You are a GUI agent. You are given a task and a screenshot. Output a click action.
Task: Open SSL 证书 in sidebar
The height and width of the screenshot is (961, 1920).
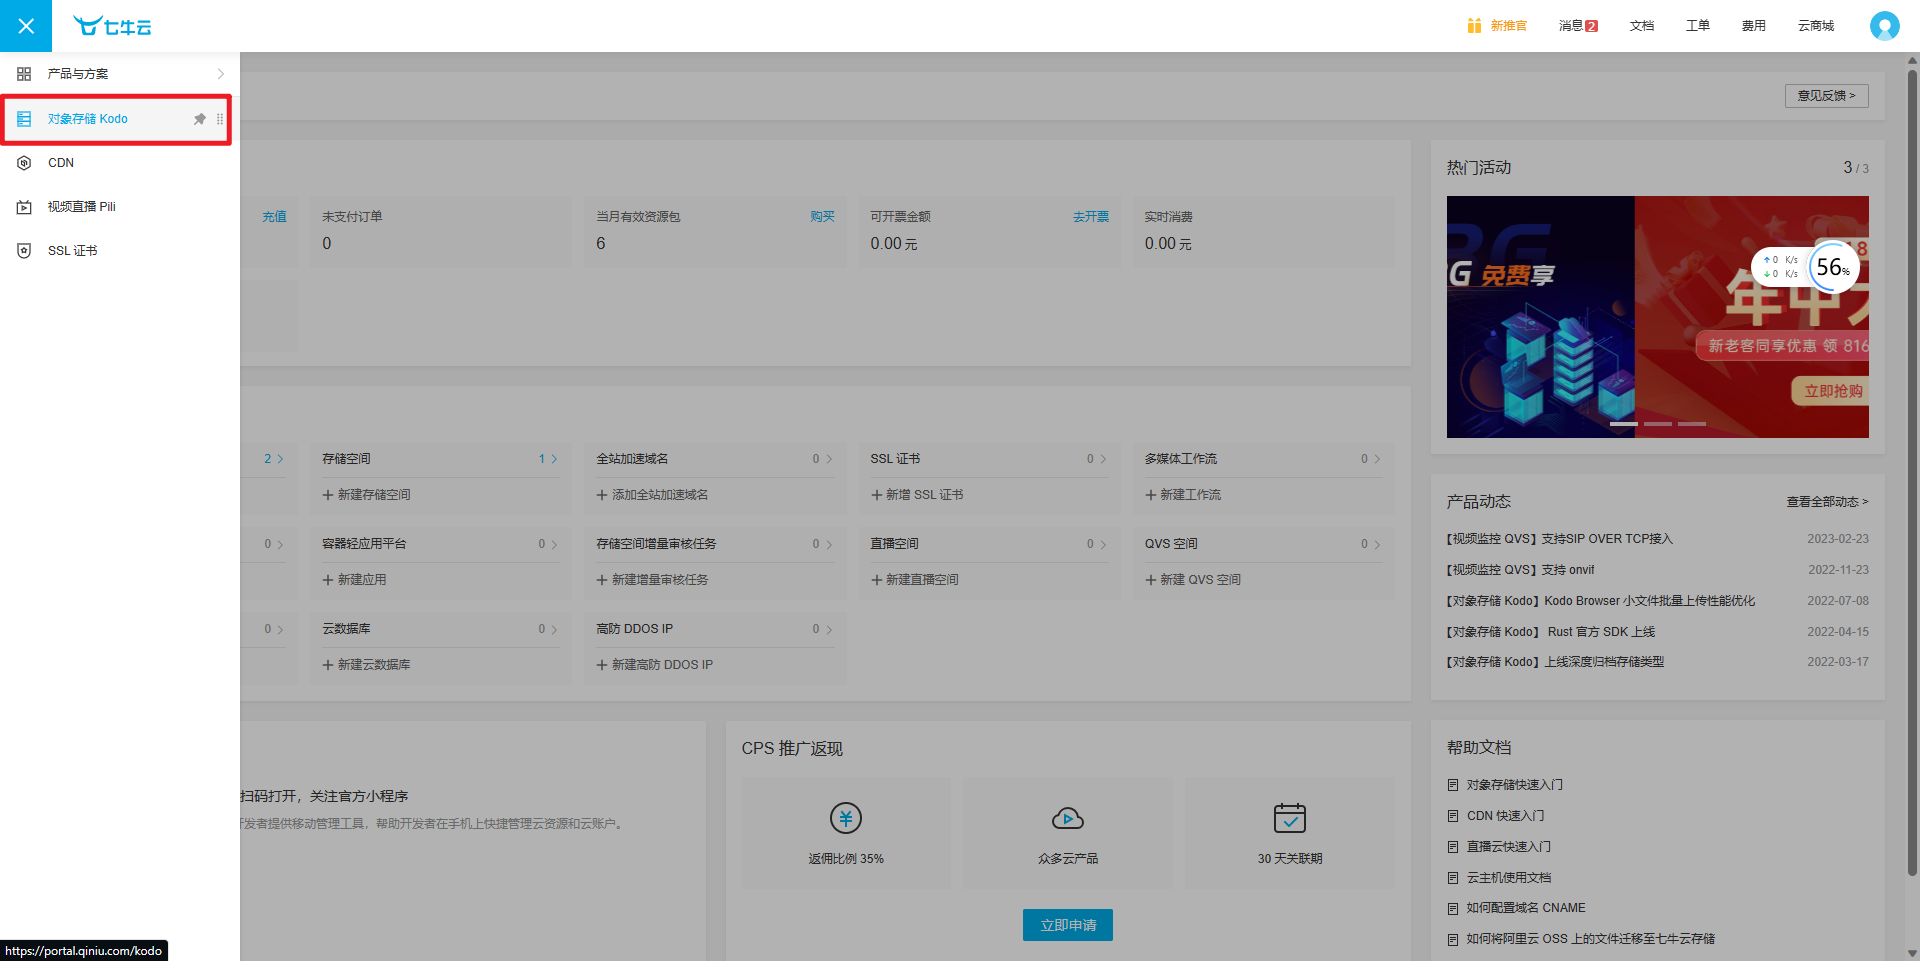pyautogui.click(x=120, y=251)
